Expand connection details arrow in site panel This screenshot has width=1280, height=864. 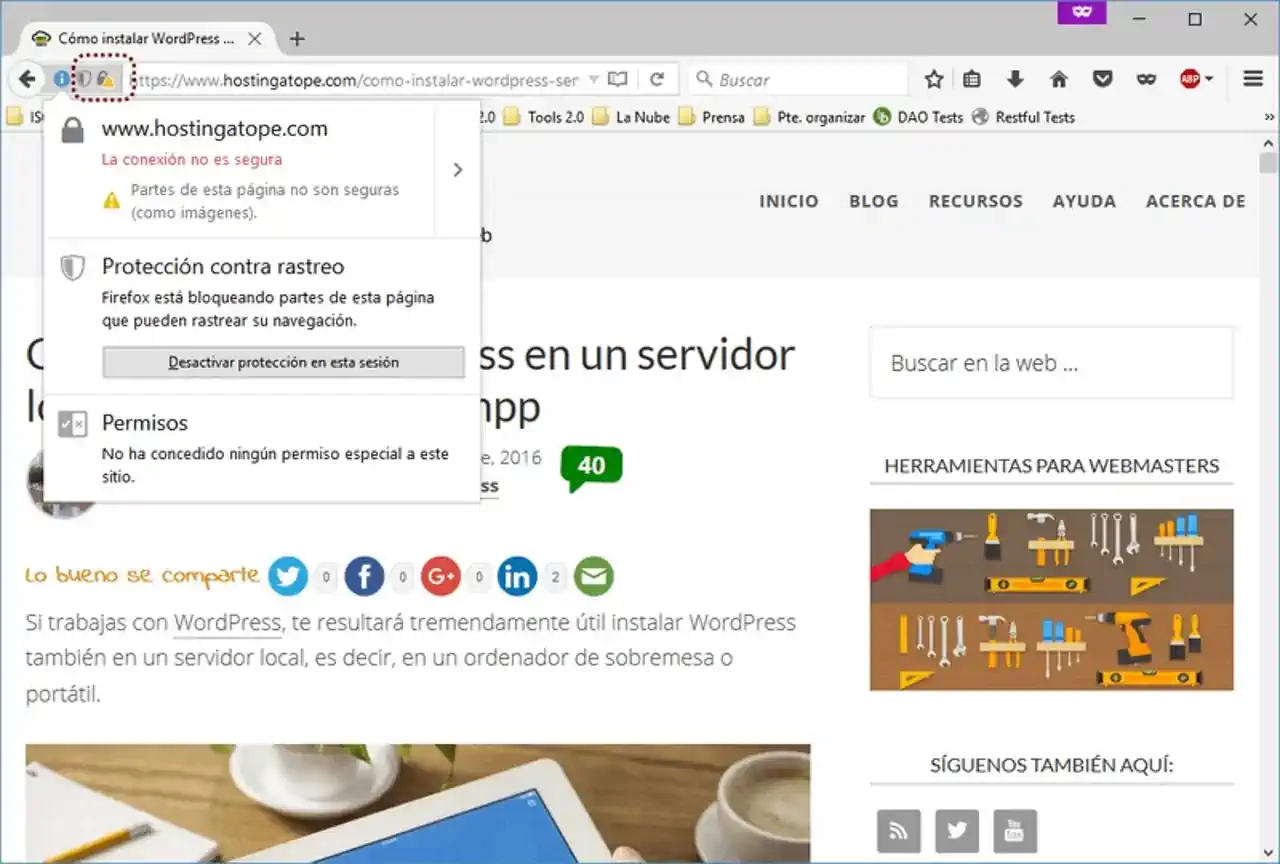[458, 170]
